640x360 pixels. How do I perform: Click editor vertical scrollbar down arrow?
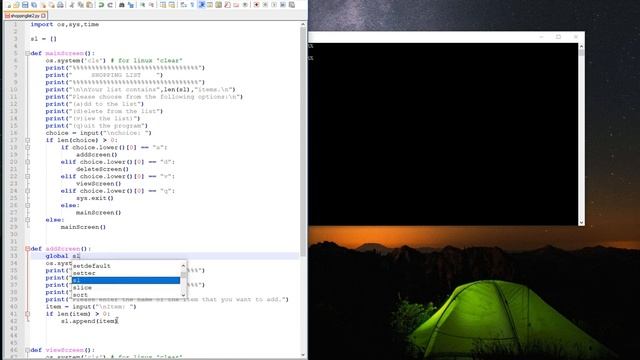(x=303, y=355)
